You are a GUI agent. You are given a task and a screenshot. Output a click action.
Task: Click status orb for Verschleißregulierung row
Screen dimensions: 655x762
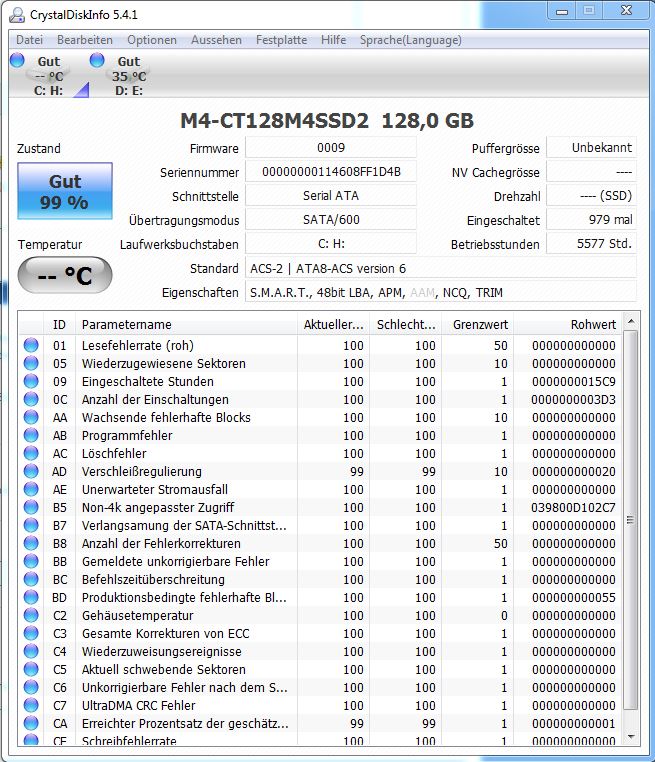31,471
